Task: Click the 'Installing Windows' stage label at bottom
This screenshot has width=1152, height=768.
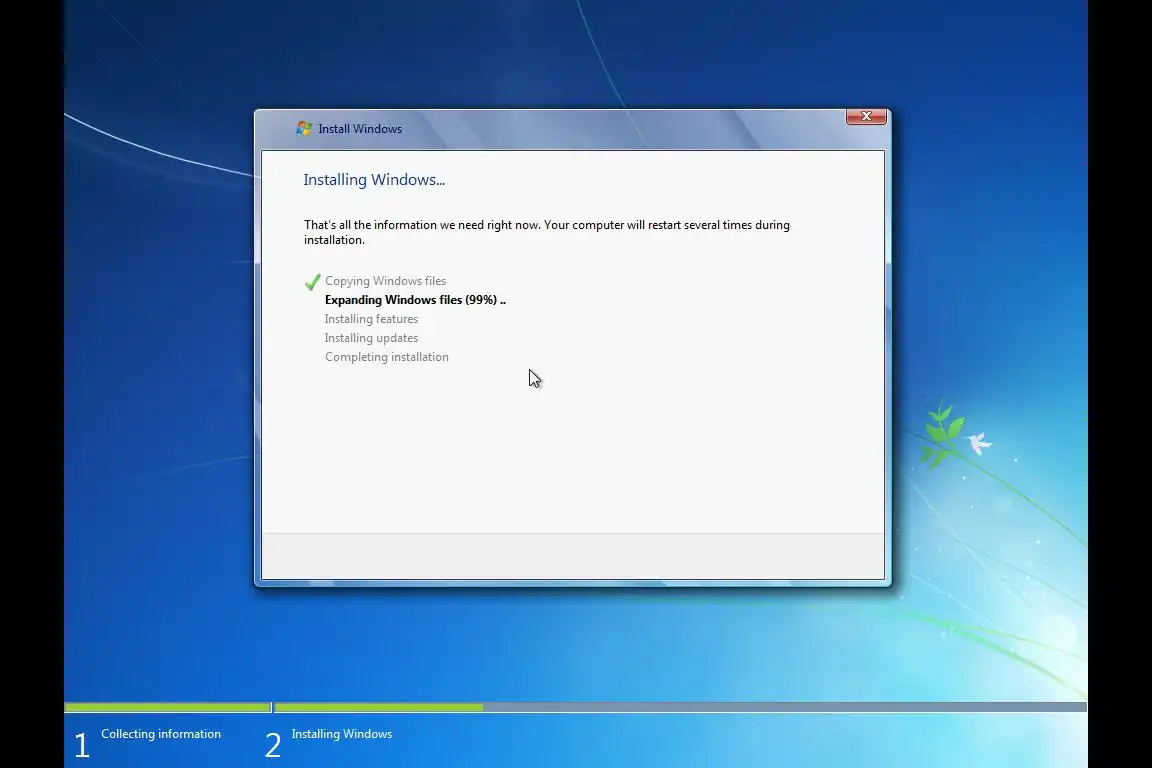Action: click(342, 734)
